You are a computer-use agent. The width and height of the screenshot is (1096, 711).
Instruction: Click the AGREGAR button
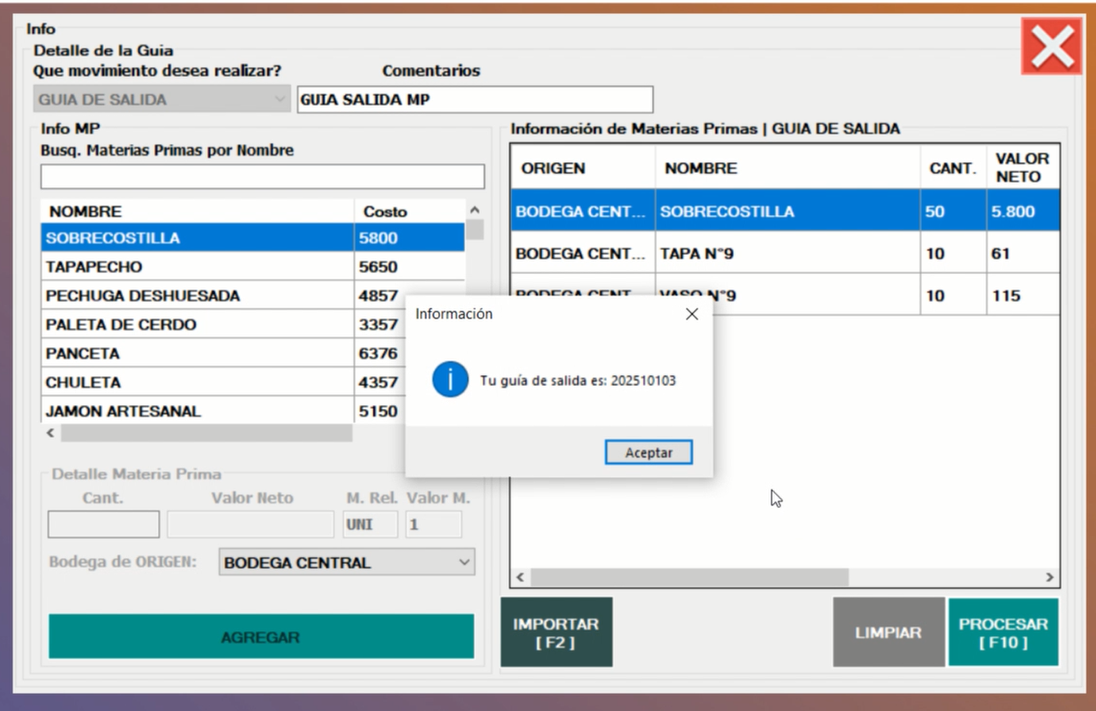[x=261, y=637]
